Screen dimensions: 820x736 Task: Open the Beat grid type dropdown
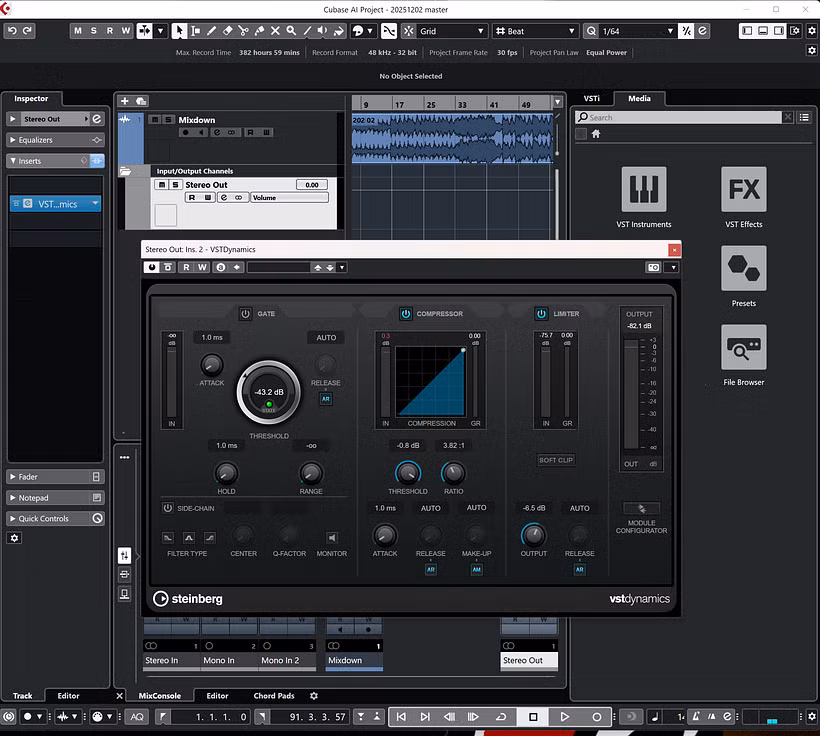534,31
